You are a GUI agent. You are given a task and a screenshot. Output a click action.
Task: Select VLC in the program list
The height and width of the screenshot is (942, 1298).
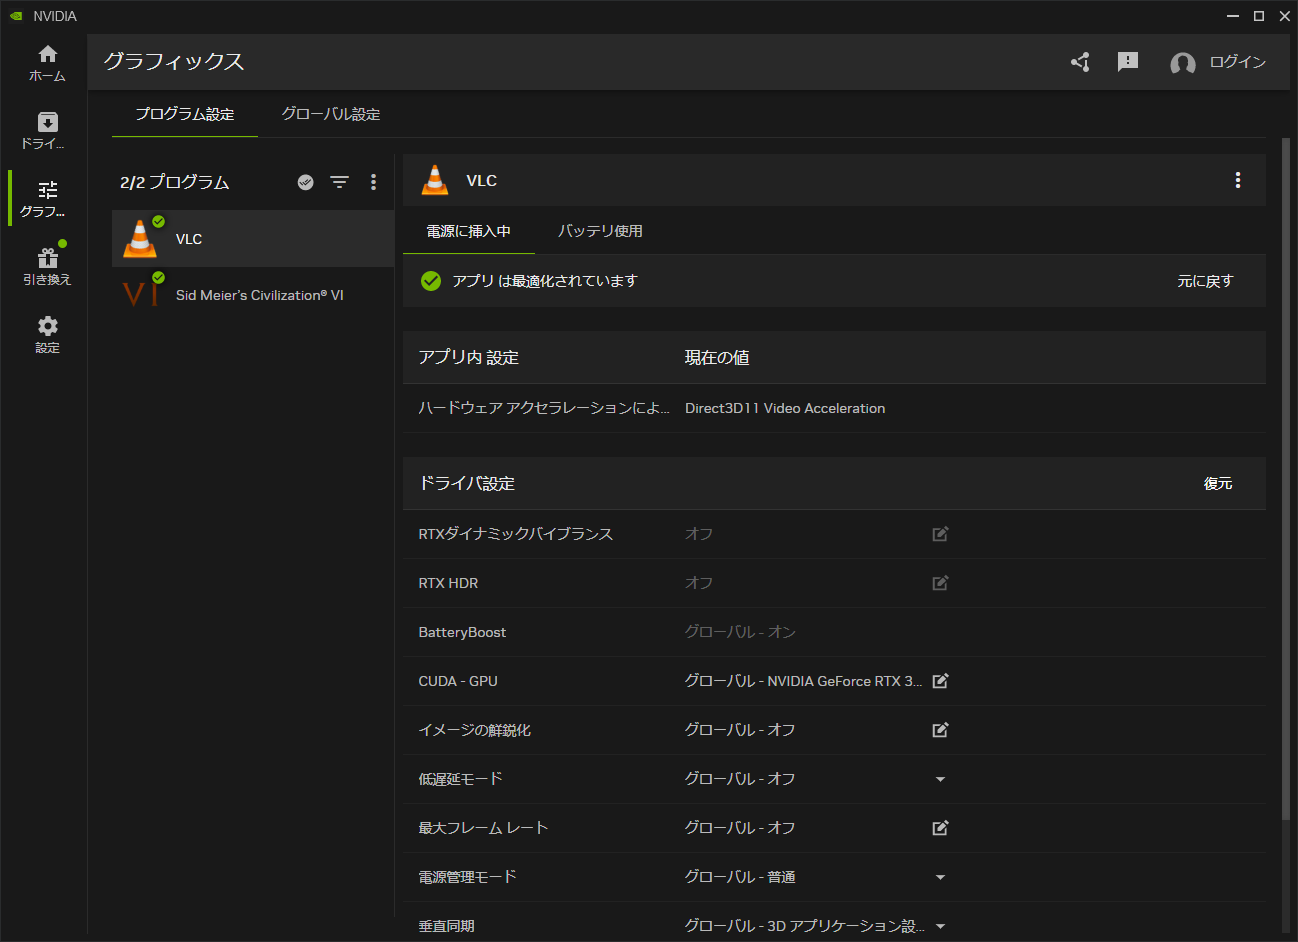[x=253, y=239]
